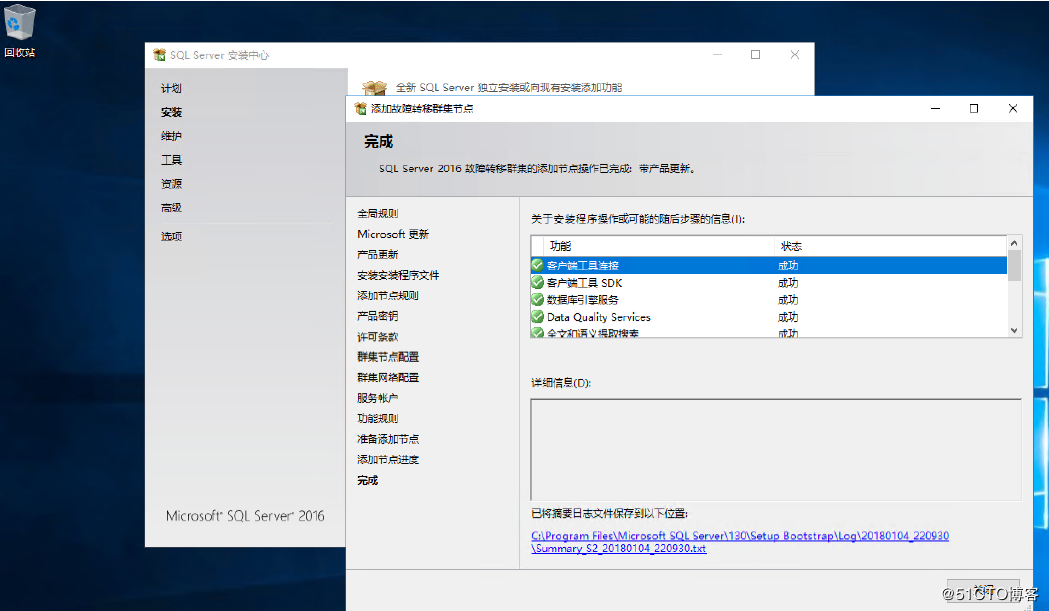
Task: Click inside the 详细信息 text area
Action: coord(775,450)
